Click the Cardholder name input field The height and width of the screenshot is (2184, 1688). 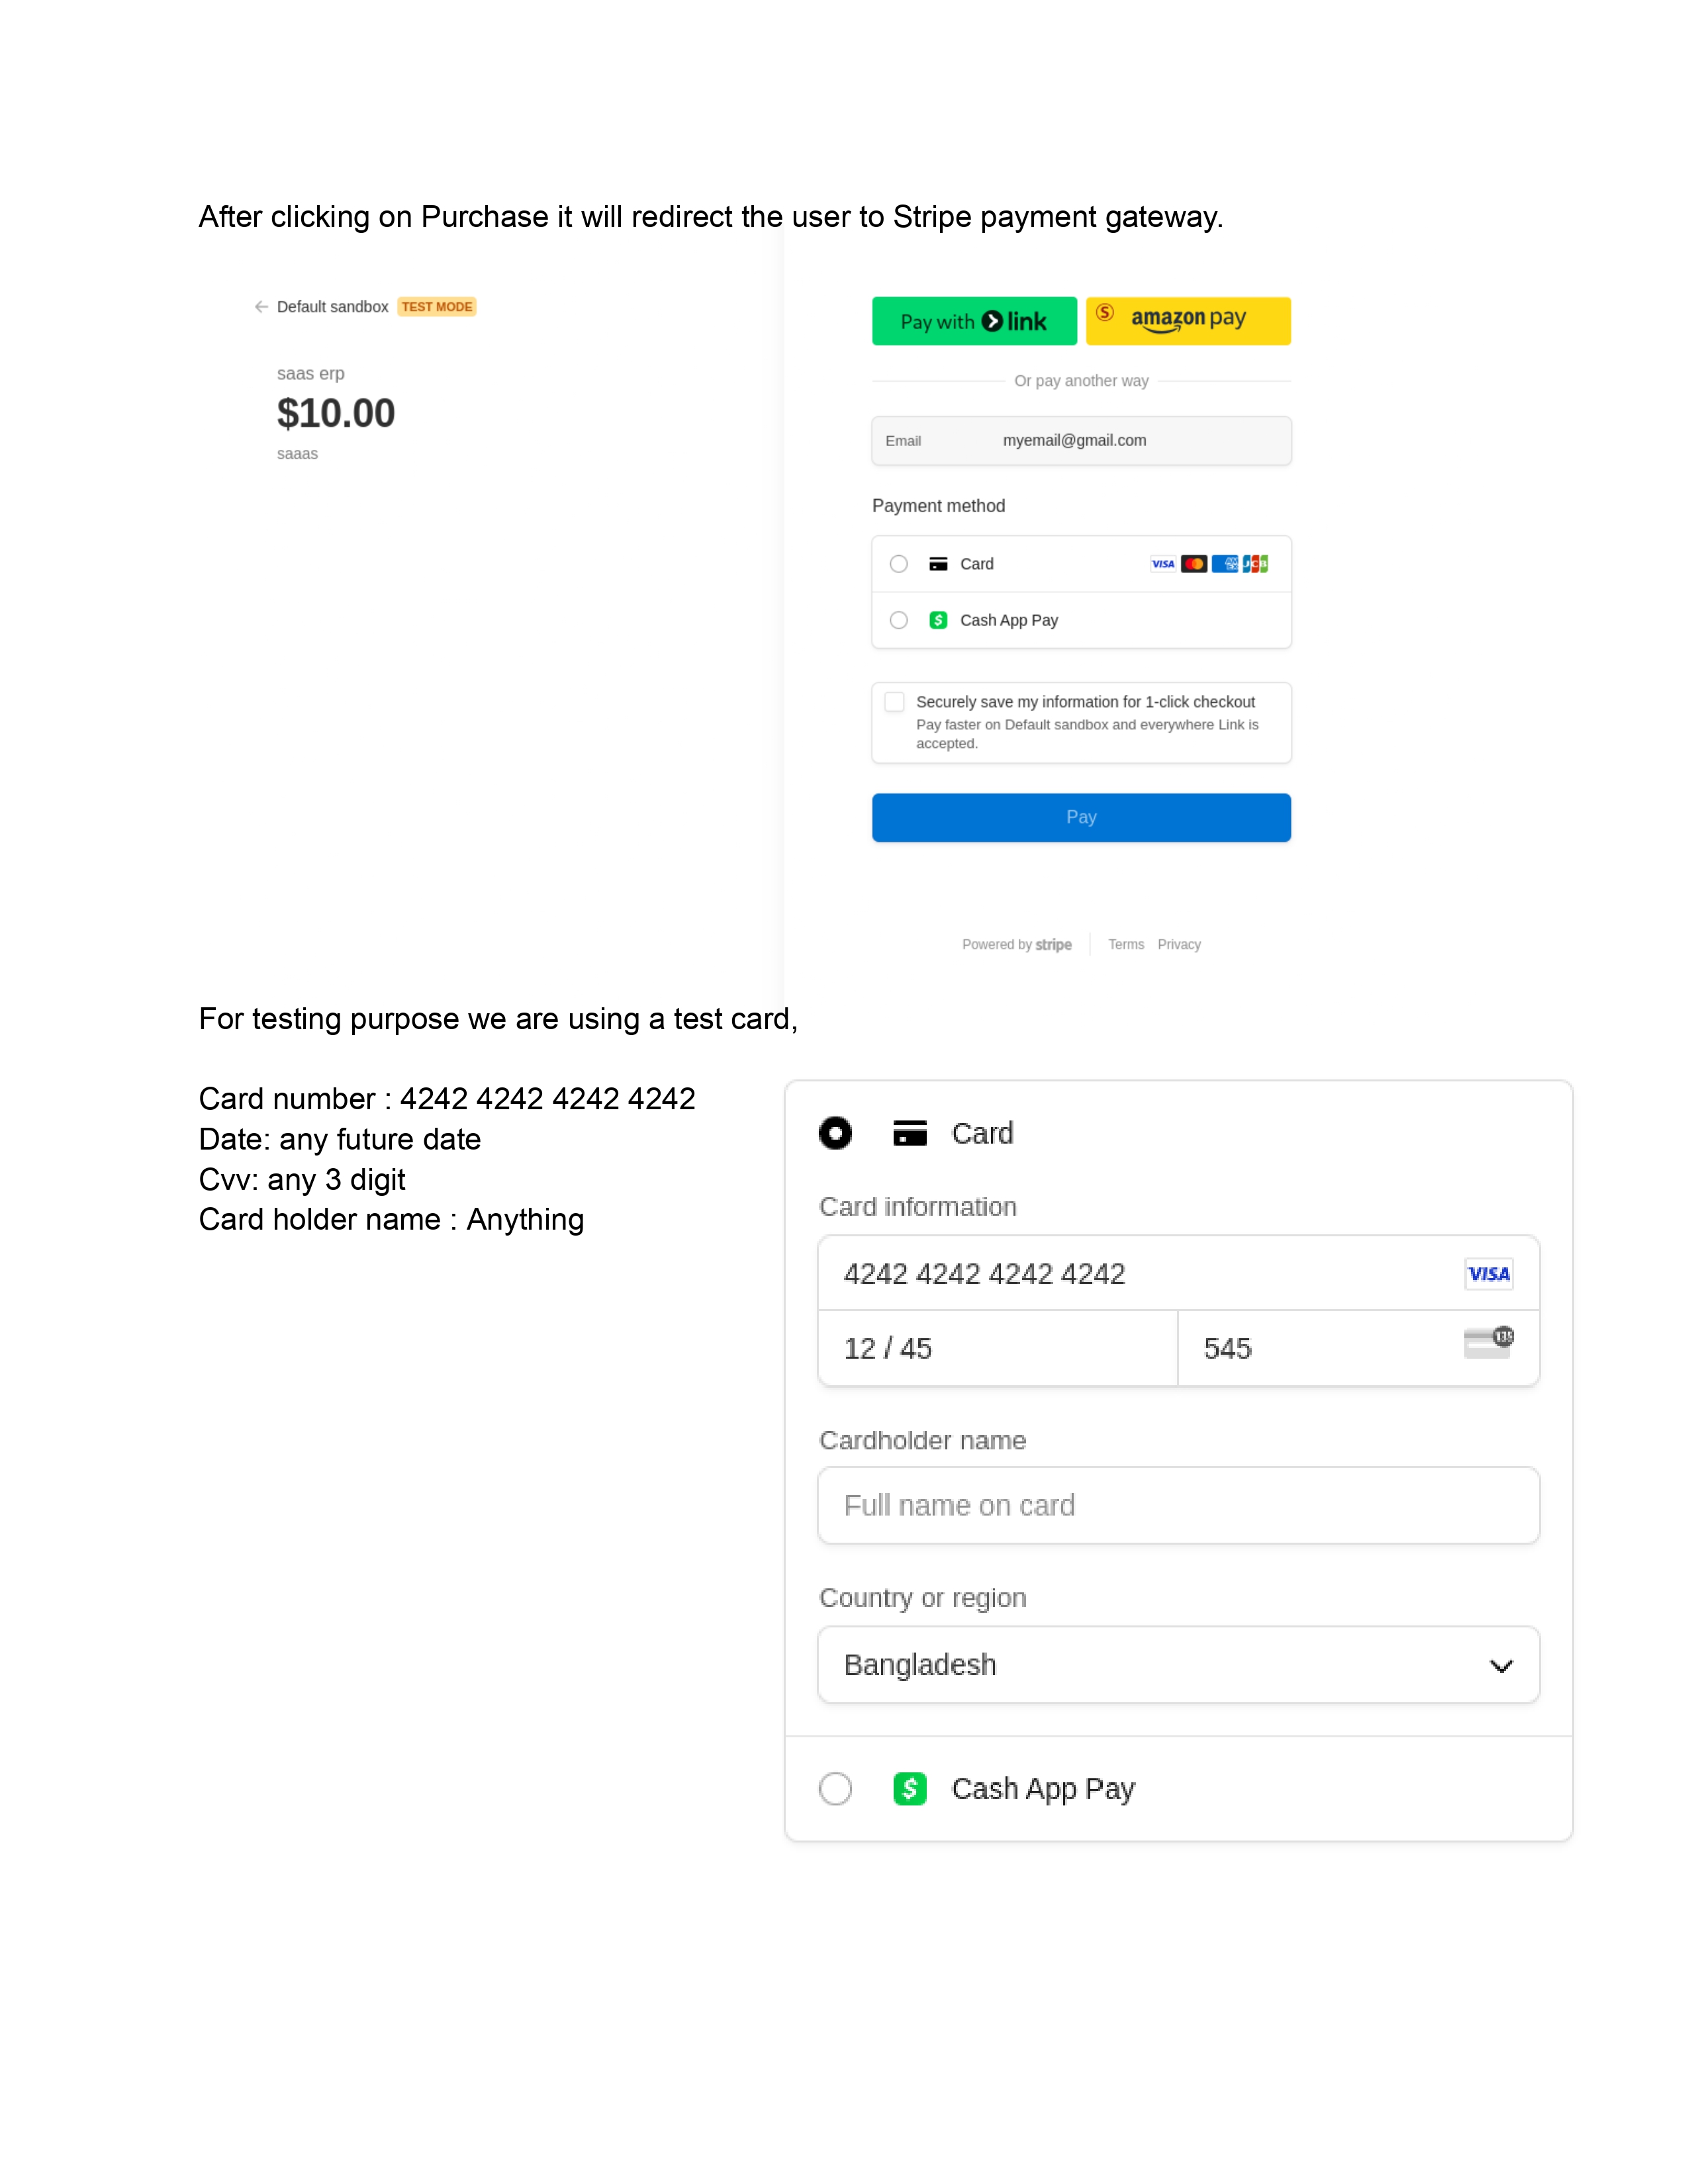1177,1505
